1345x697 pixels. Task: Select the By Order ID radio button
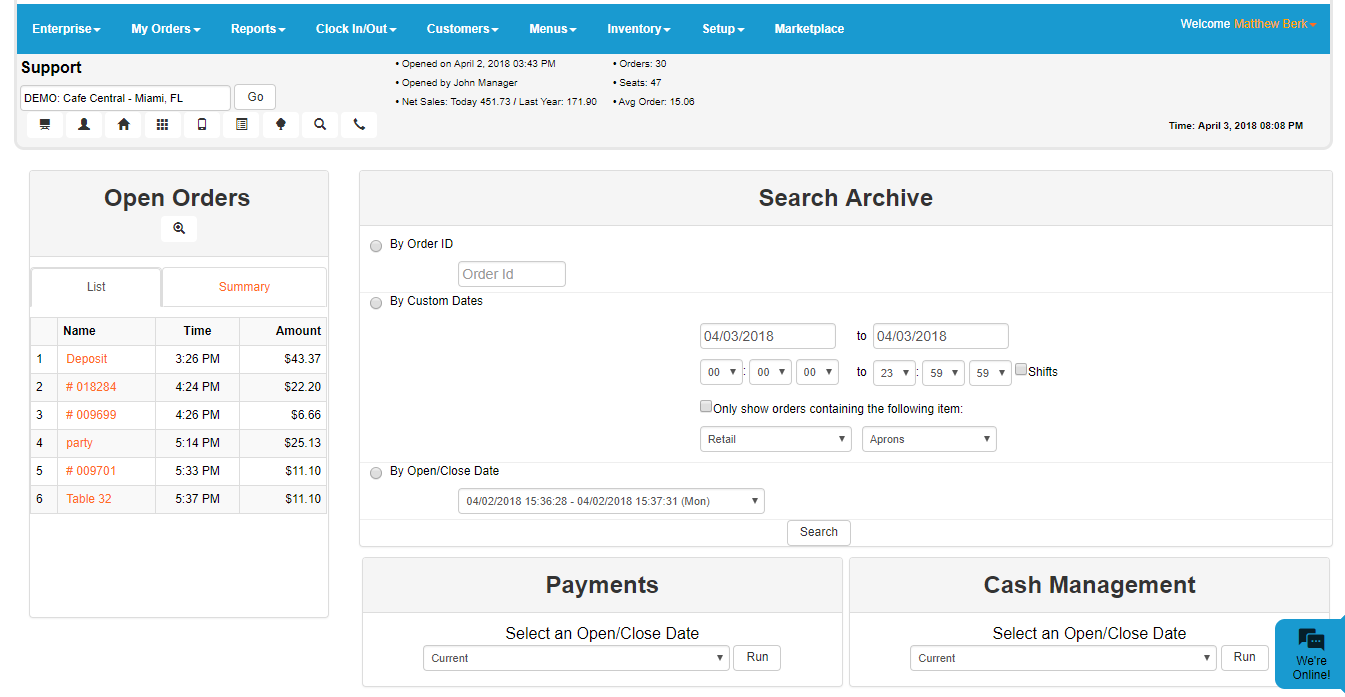(x=376, y=246)
